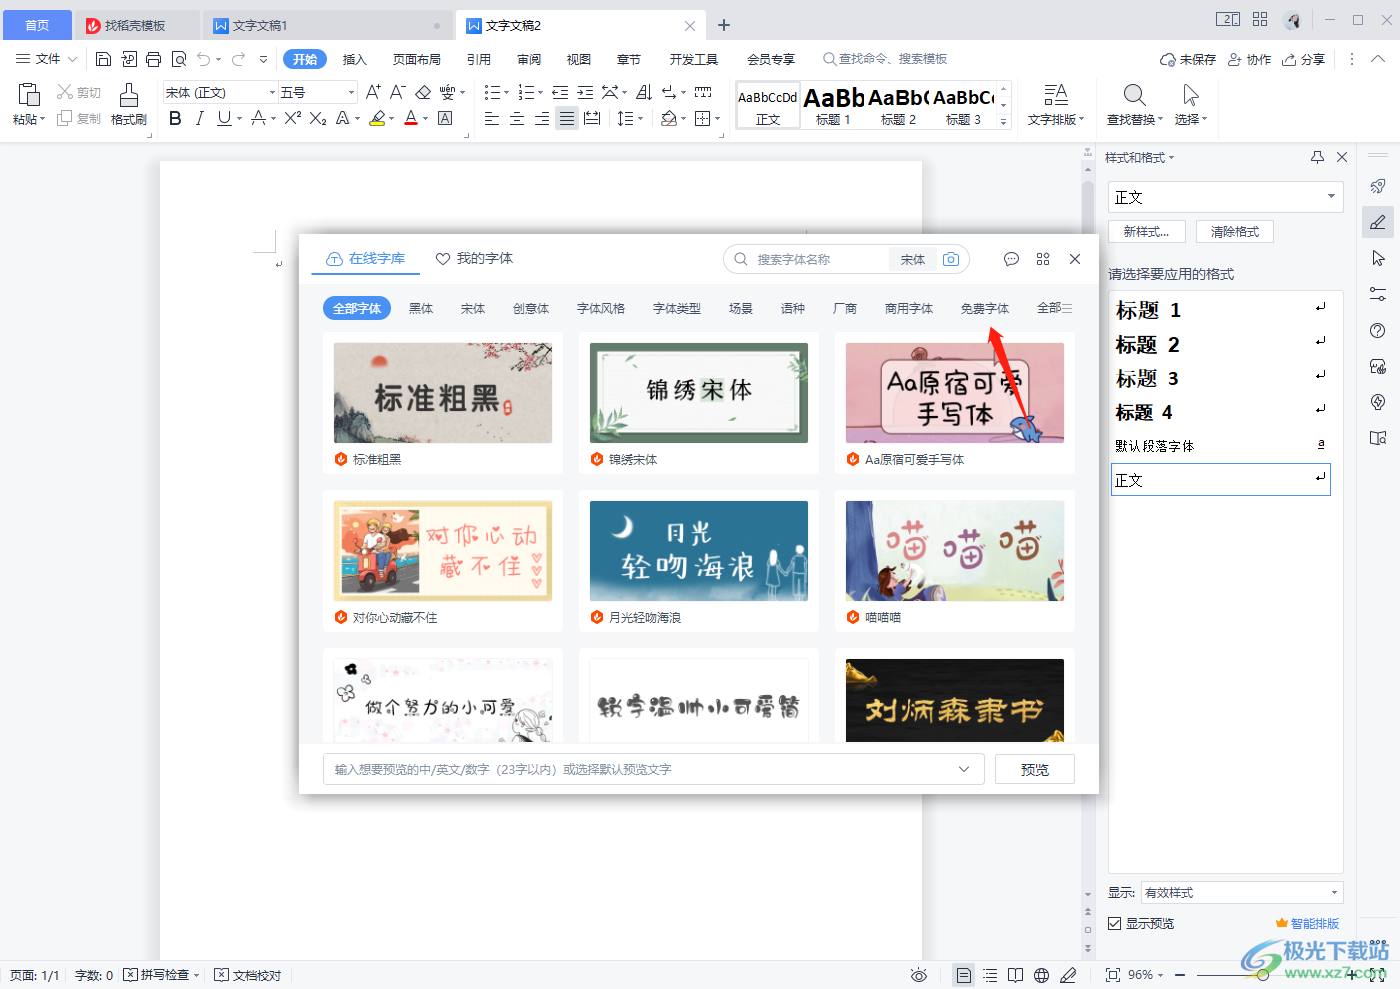Switch to the My Fonts tab

pyautogui.click(x=475, y=258)
